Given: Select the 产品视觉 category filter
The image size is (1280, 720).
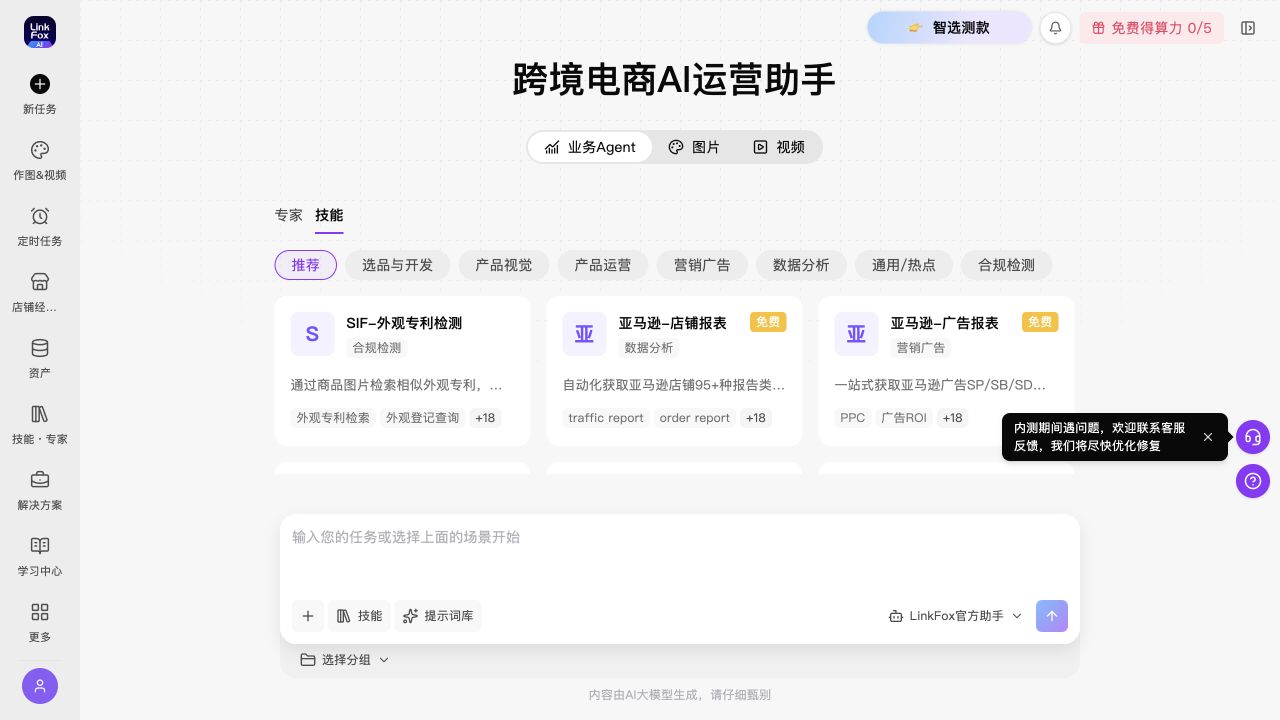Looking at the screenshot, I should click(504, 265).
